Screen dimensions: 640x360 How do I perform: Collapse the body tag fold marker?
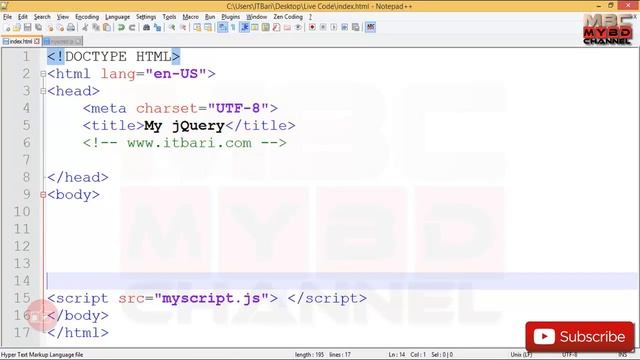(43, 195)
